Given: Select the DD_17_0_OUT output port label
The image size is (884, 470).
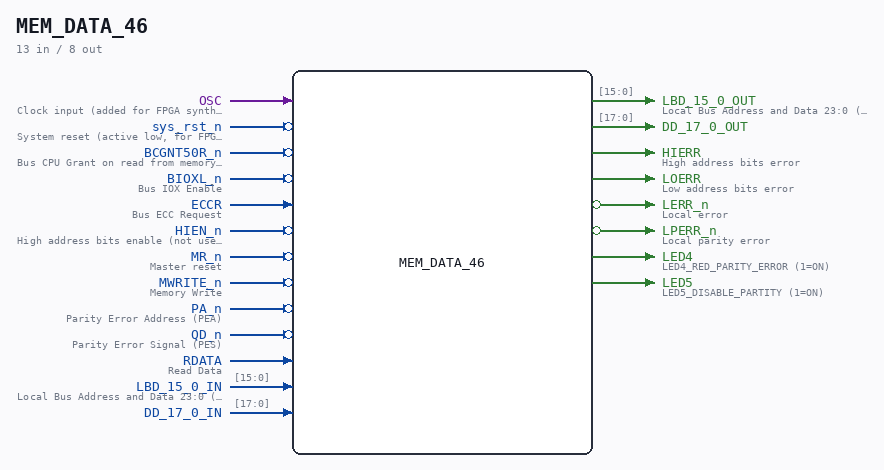Looking at the screenshot, I should click(x=705, y=127).
